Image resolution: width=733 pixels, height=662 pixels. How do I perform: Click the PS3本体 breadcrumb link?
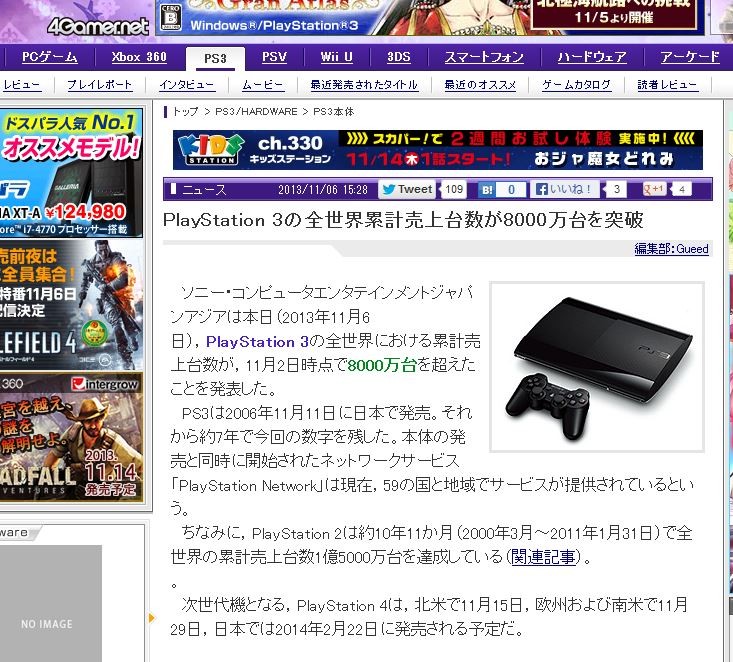coord(334,112)
